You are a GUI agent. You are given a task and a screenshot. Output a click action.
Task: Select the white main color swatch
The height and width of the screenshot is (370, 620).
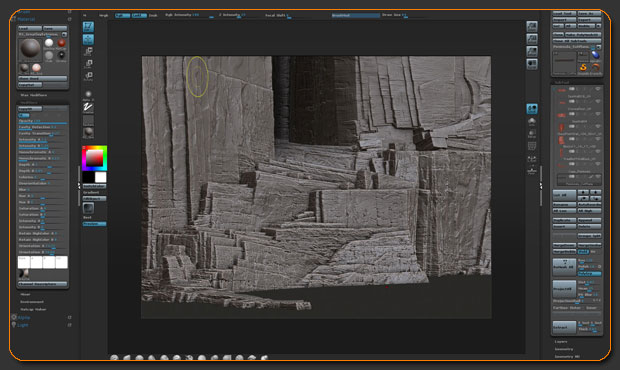pos(100,177)
